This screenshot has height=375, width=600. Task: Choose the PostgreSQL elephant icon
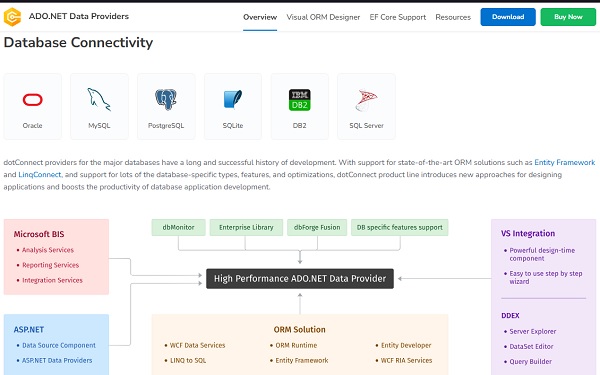(166, 99)
